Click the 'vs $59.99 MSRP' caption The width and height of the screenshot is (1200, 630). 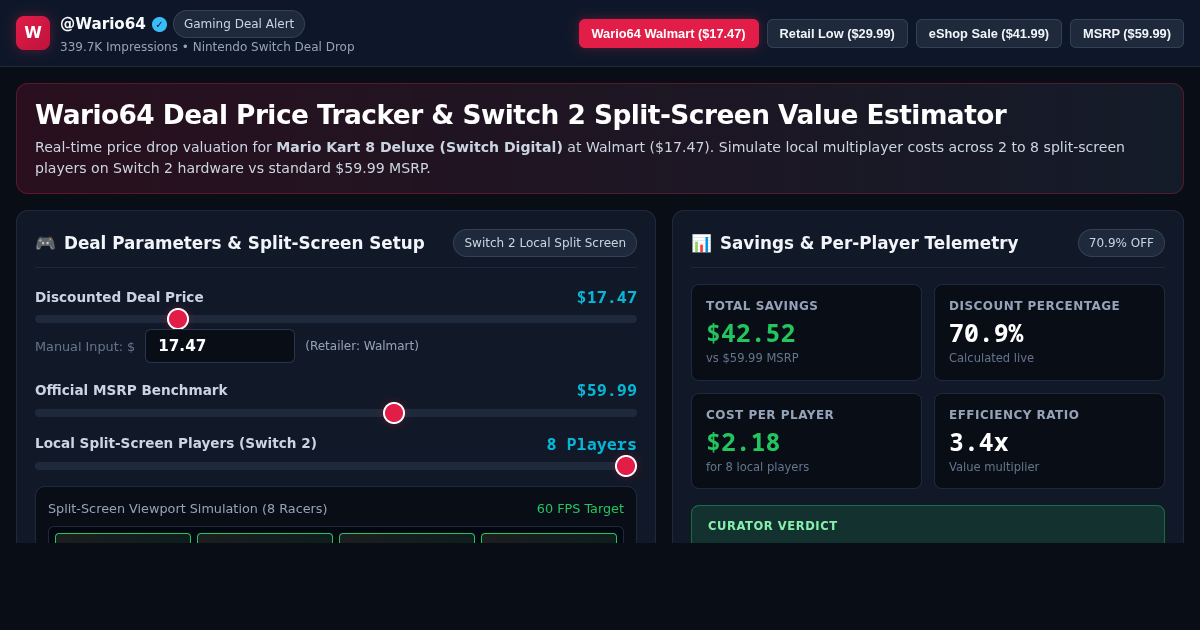pos(752,358)
